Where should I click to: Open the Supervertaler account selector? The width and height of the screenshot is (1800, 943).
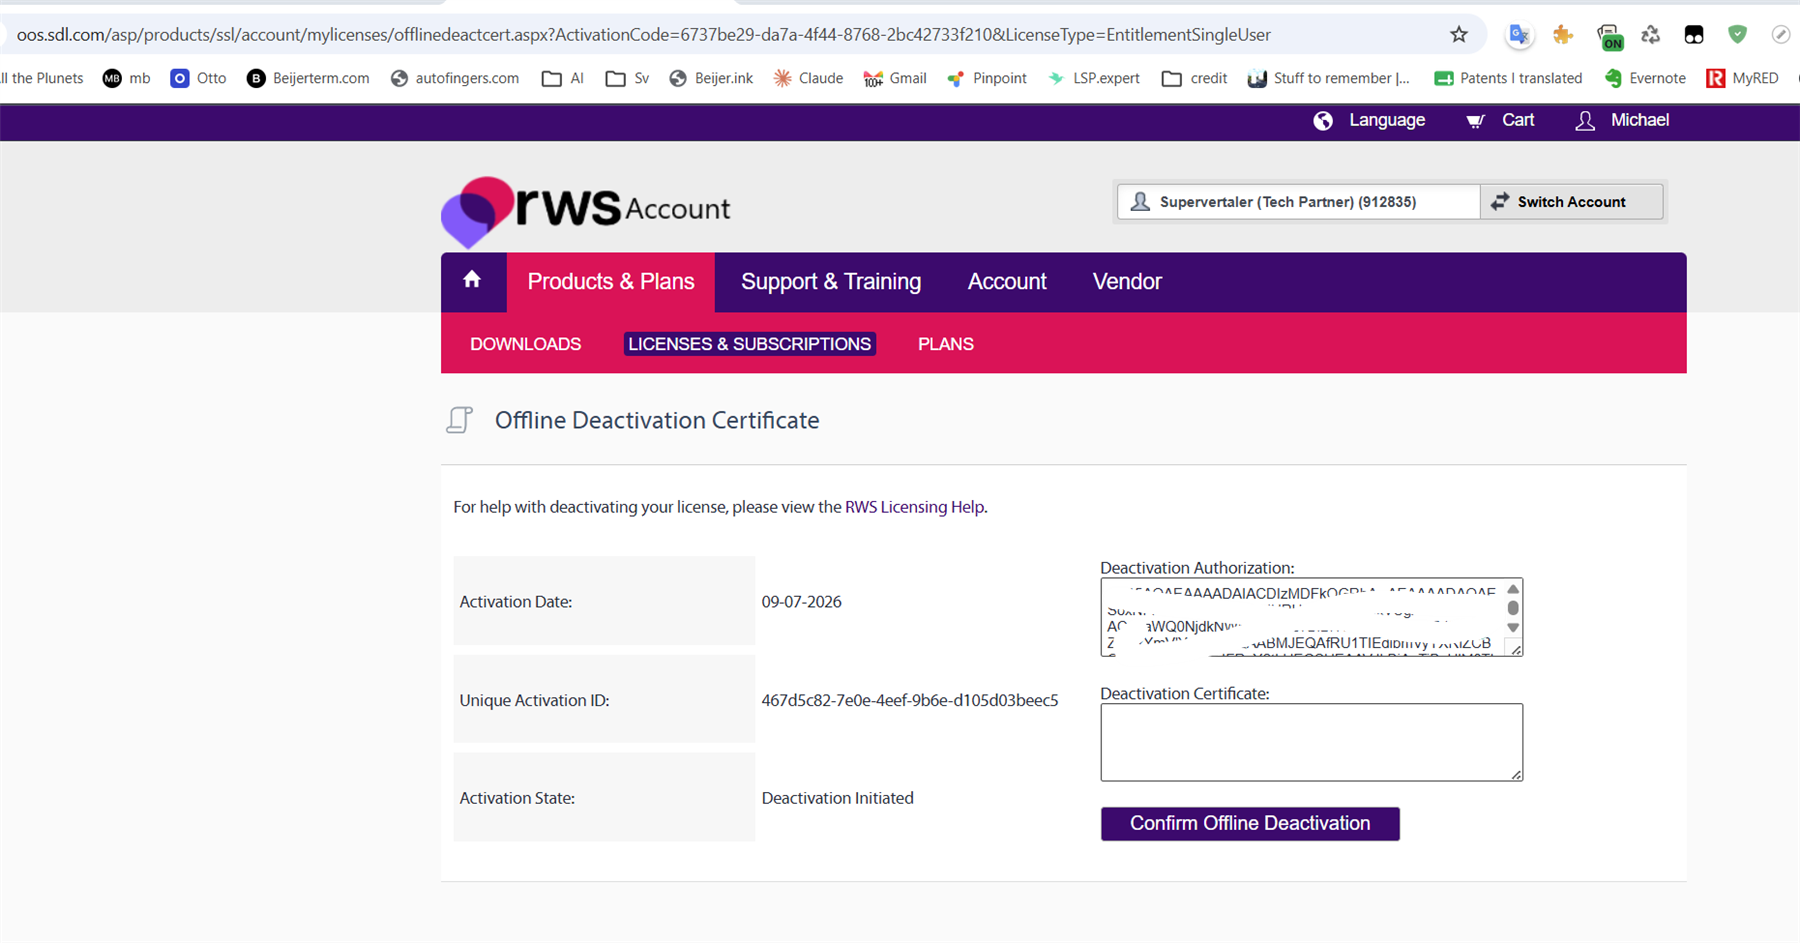(1298, 202)
